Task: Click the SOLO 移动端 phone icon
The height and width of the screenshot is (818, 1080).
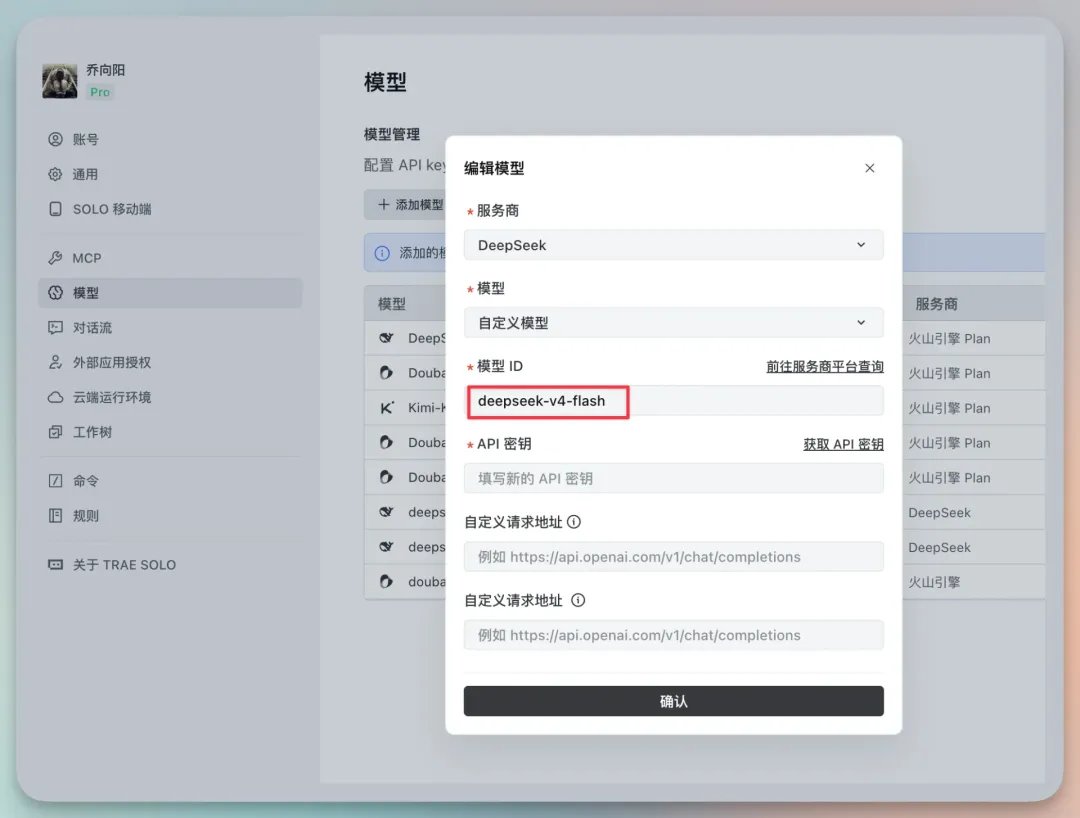Action: point(55,209)
